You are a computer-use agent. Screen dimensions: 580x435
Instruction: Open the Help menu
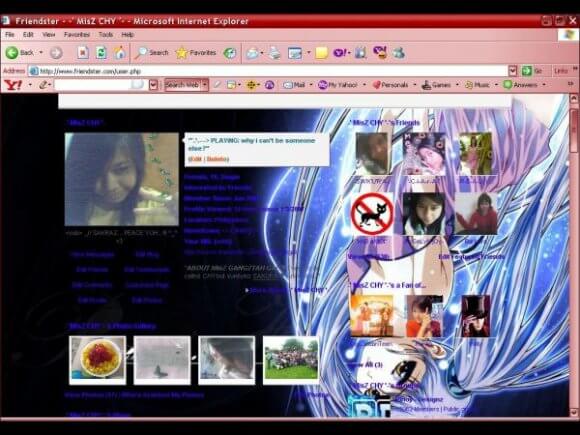(x=127, y=35)
